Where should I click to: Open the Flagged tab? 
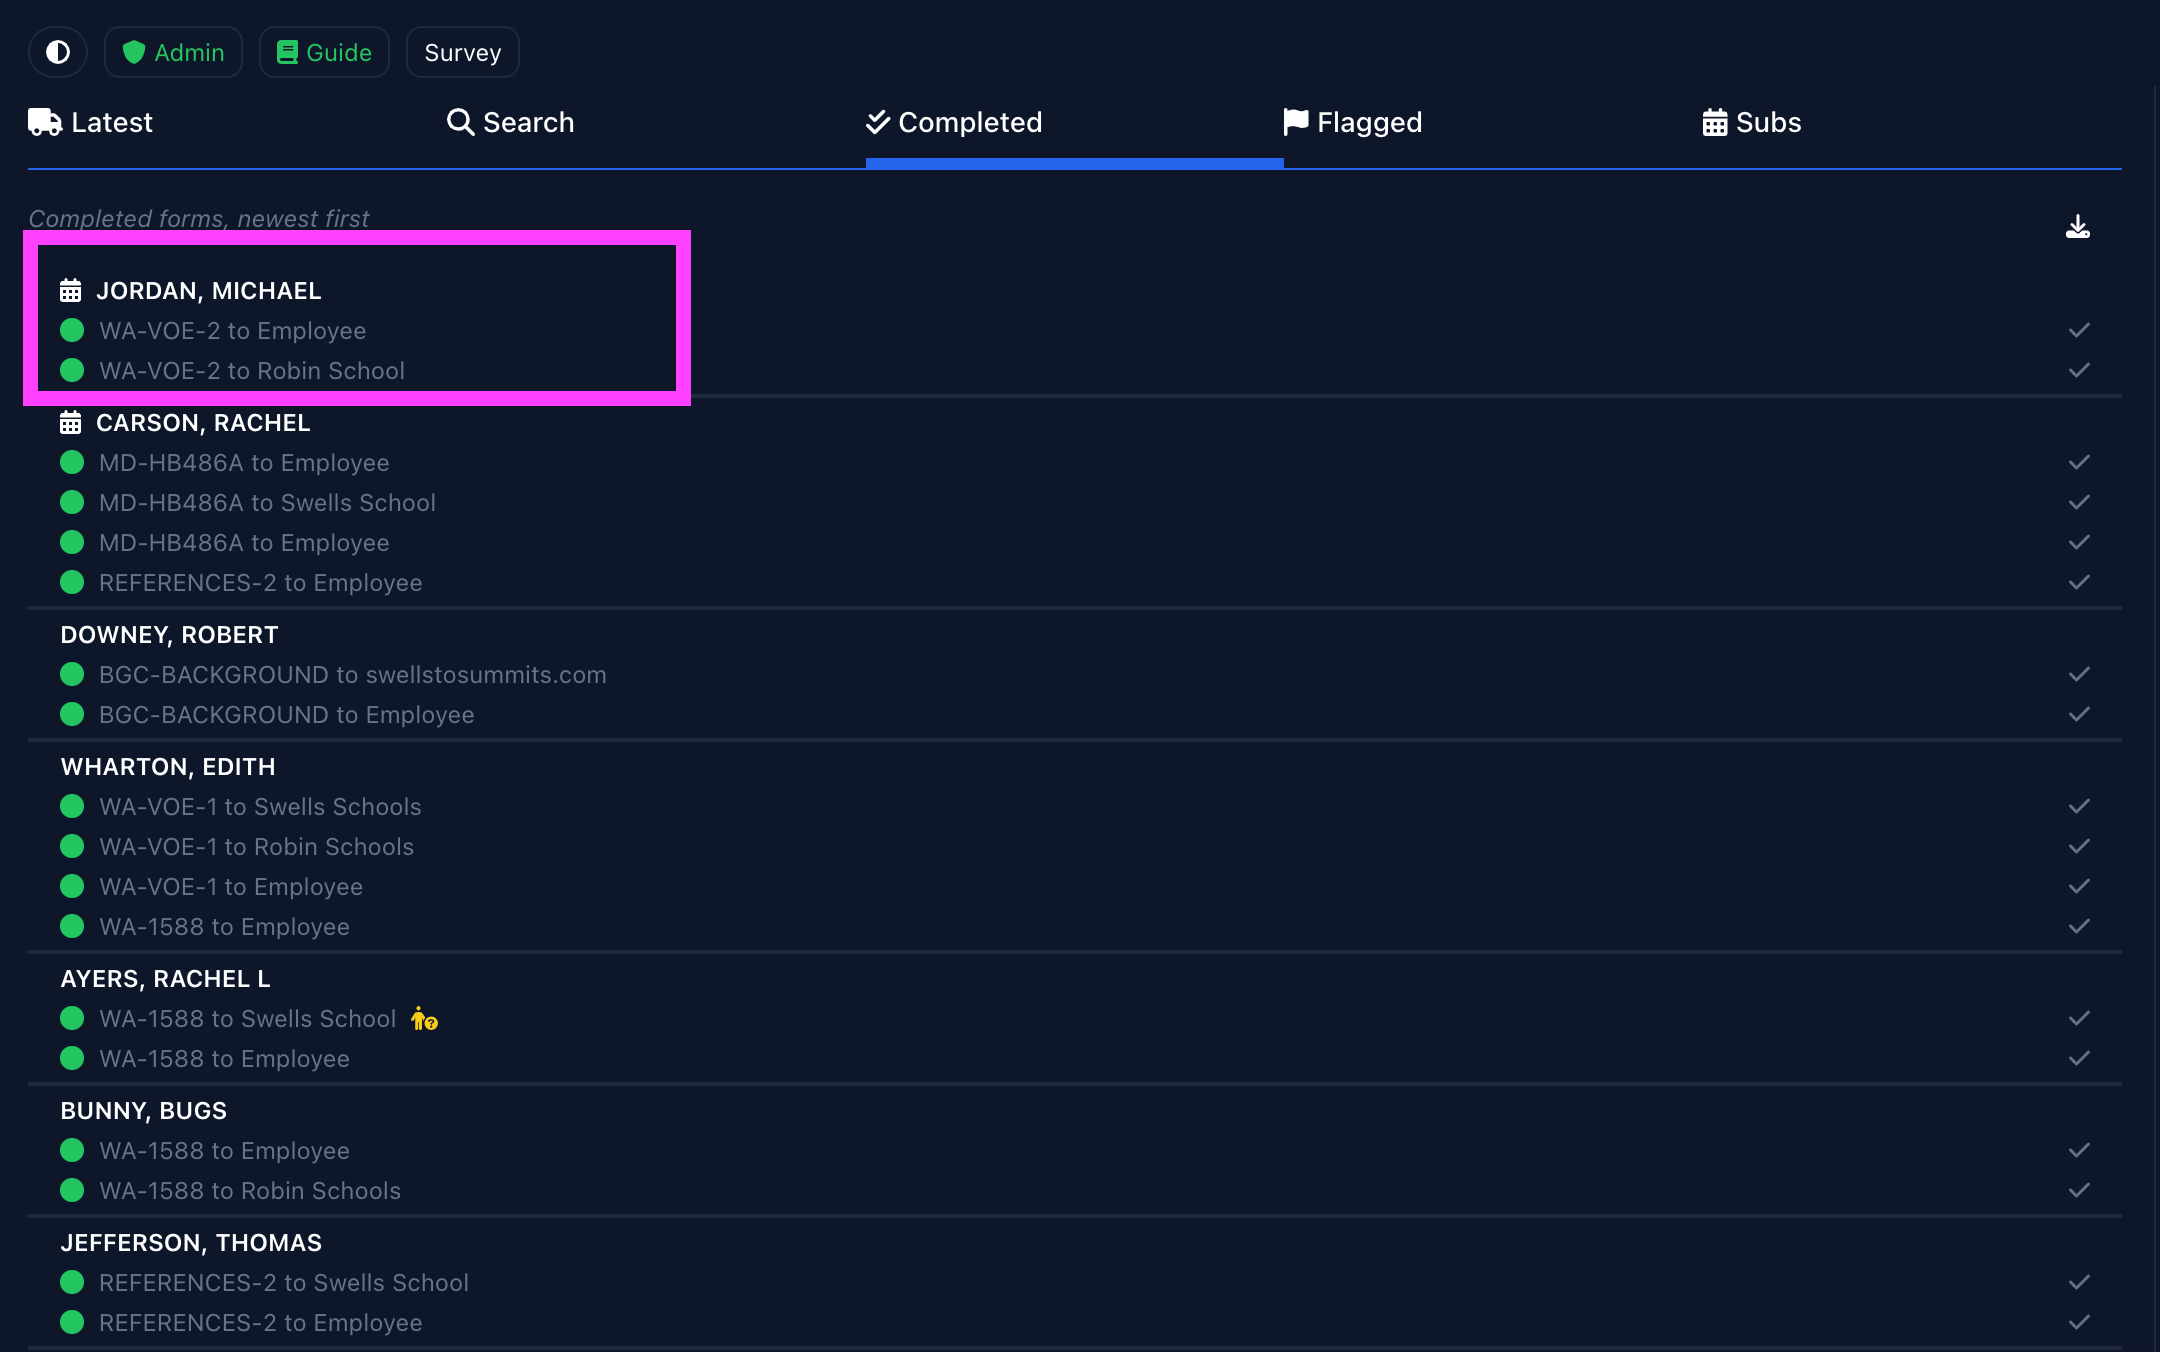(1352, 122)
